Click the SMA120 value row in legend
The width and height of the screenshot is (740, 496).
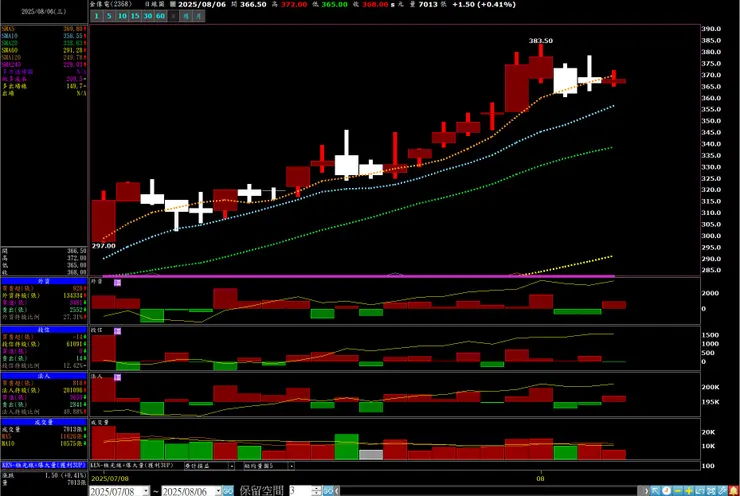click(44, 57)
